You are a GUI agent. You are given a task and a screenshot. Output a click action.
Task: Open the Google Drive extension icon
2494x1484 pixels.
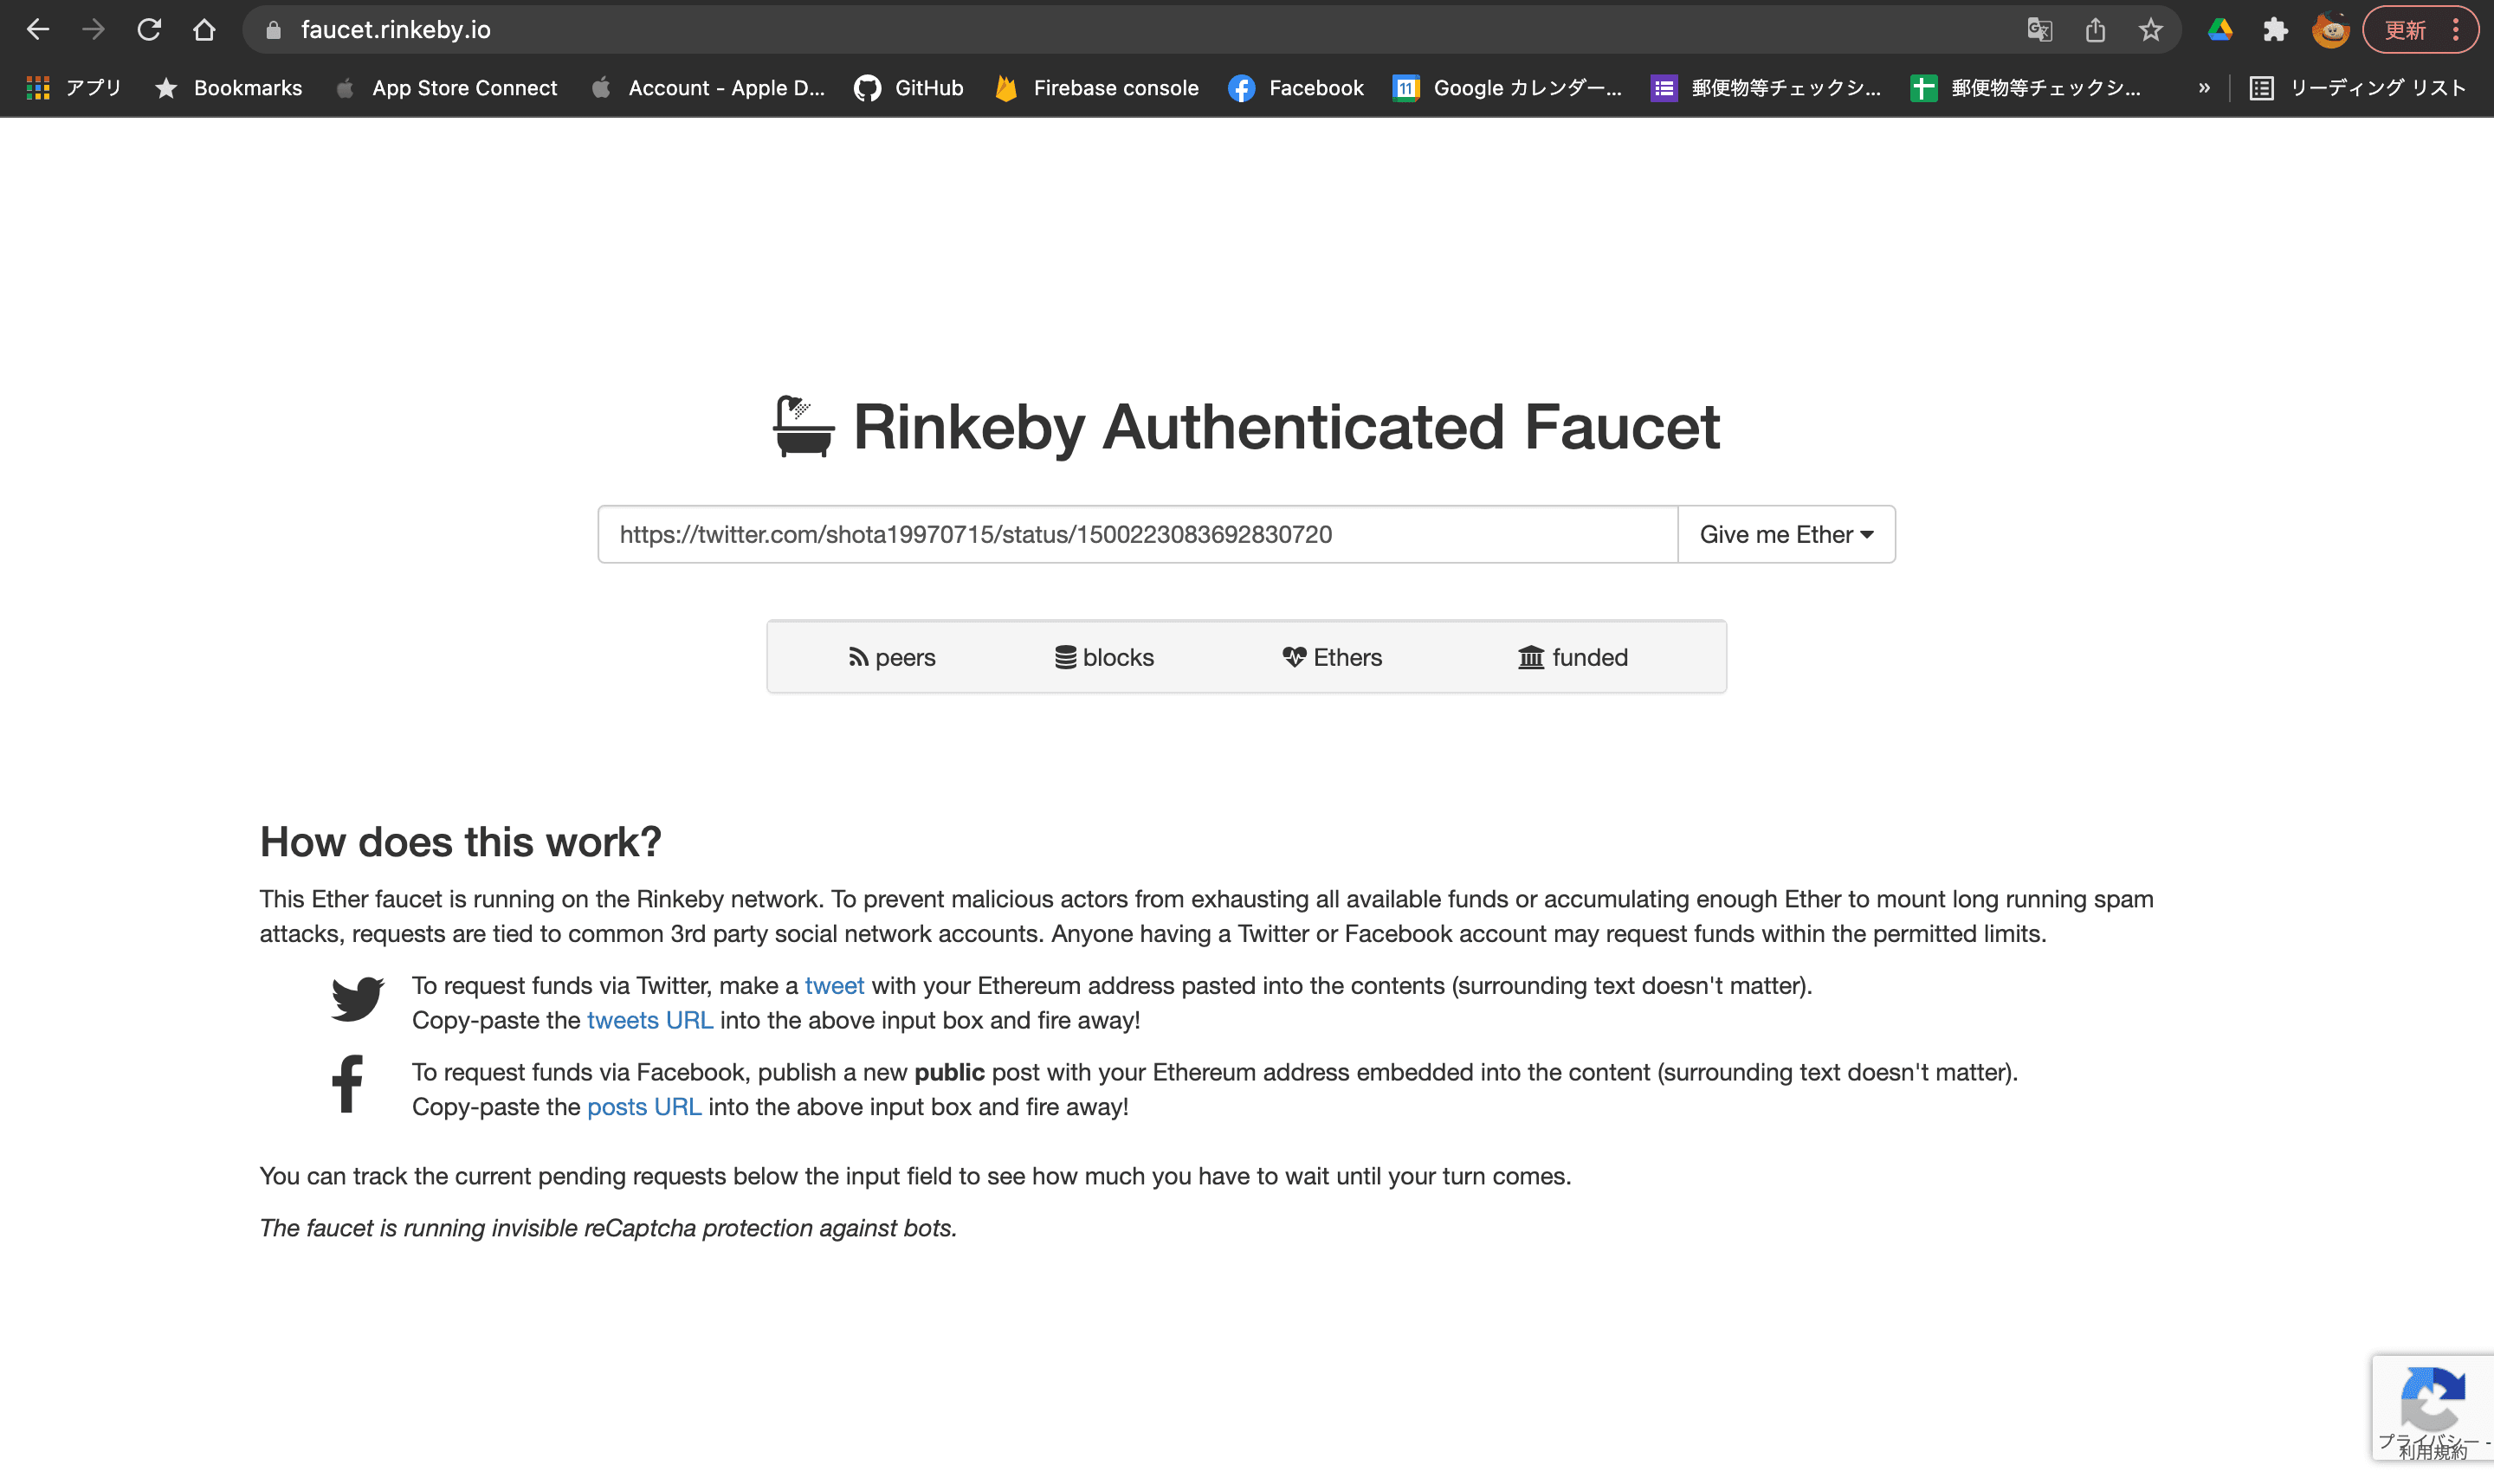[x=2220, y=30]
